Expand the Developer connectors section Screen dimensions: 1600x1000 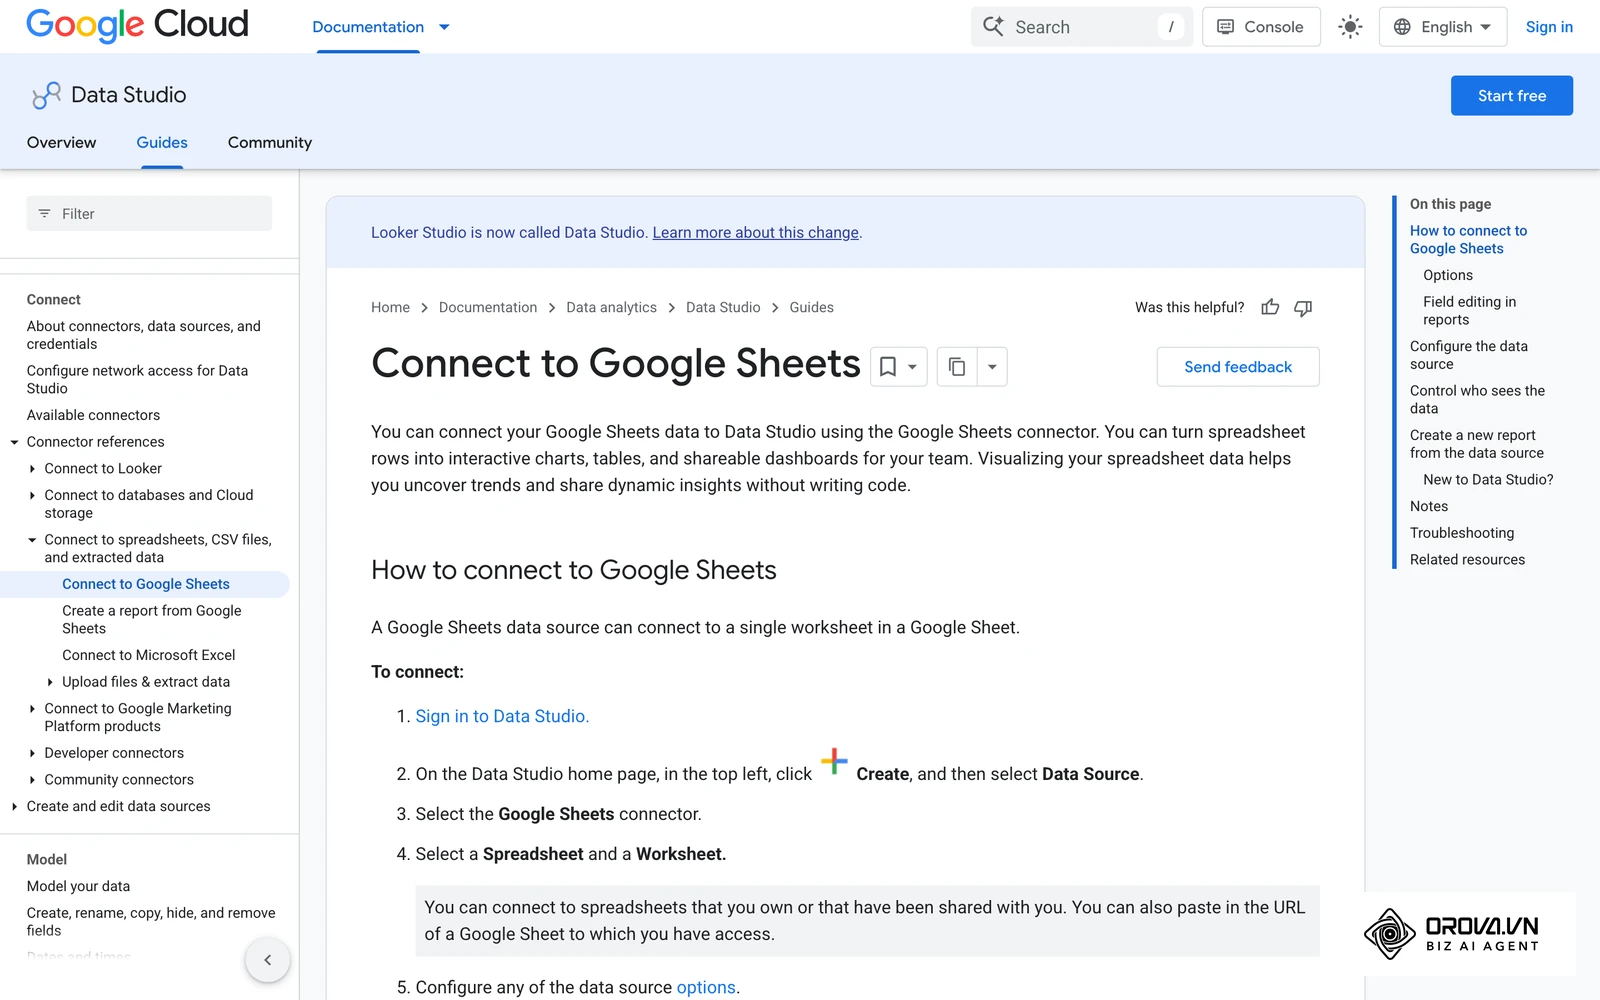[x=32, y=753]
